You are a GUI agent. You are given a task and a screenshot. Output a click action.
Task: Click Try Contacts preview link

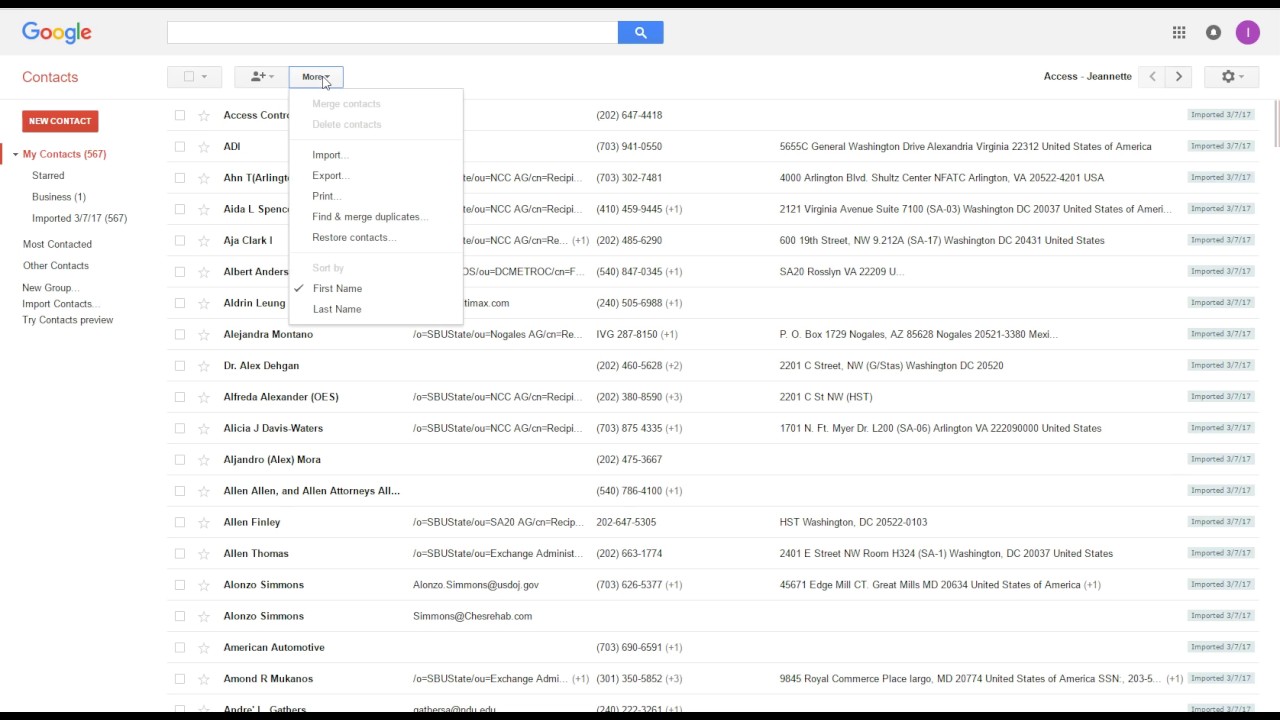[x=68, y=320]
